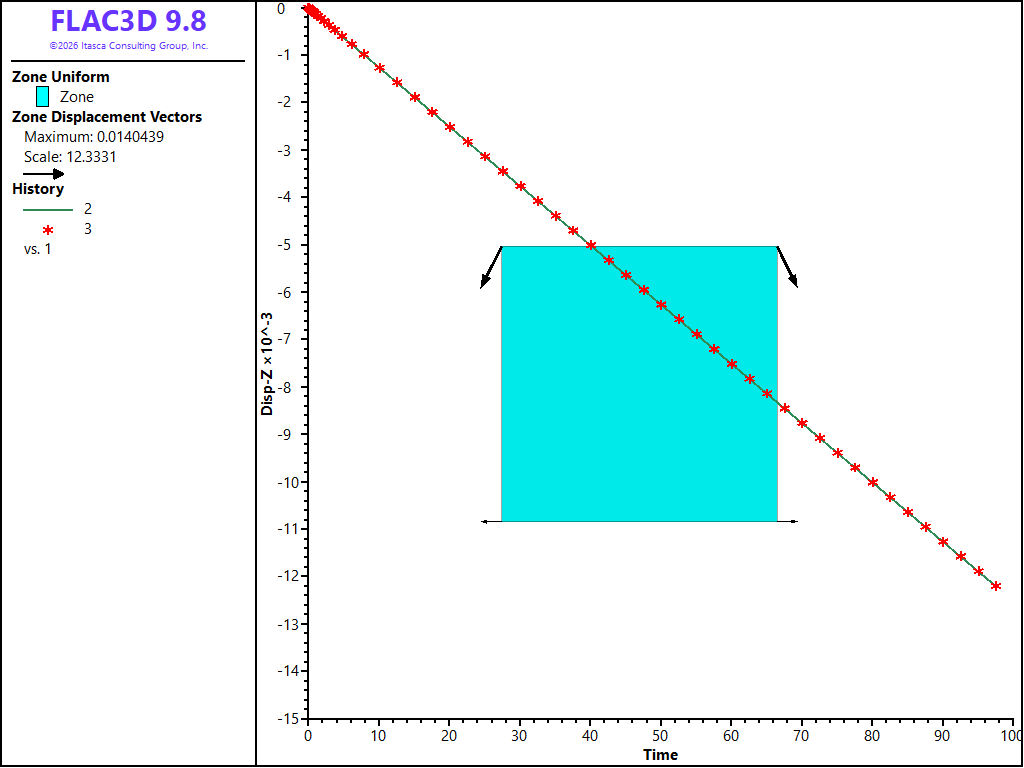The width and height of the screenshot is (1024, 768).
Task: Click the top-left displacement vector arrow on zone
Action: click(x=491, y=267)
